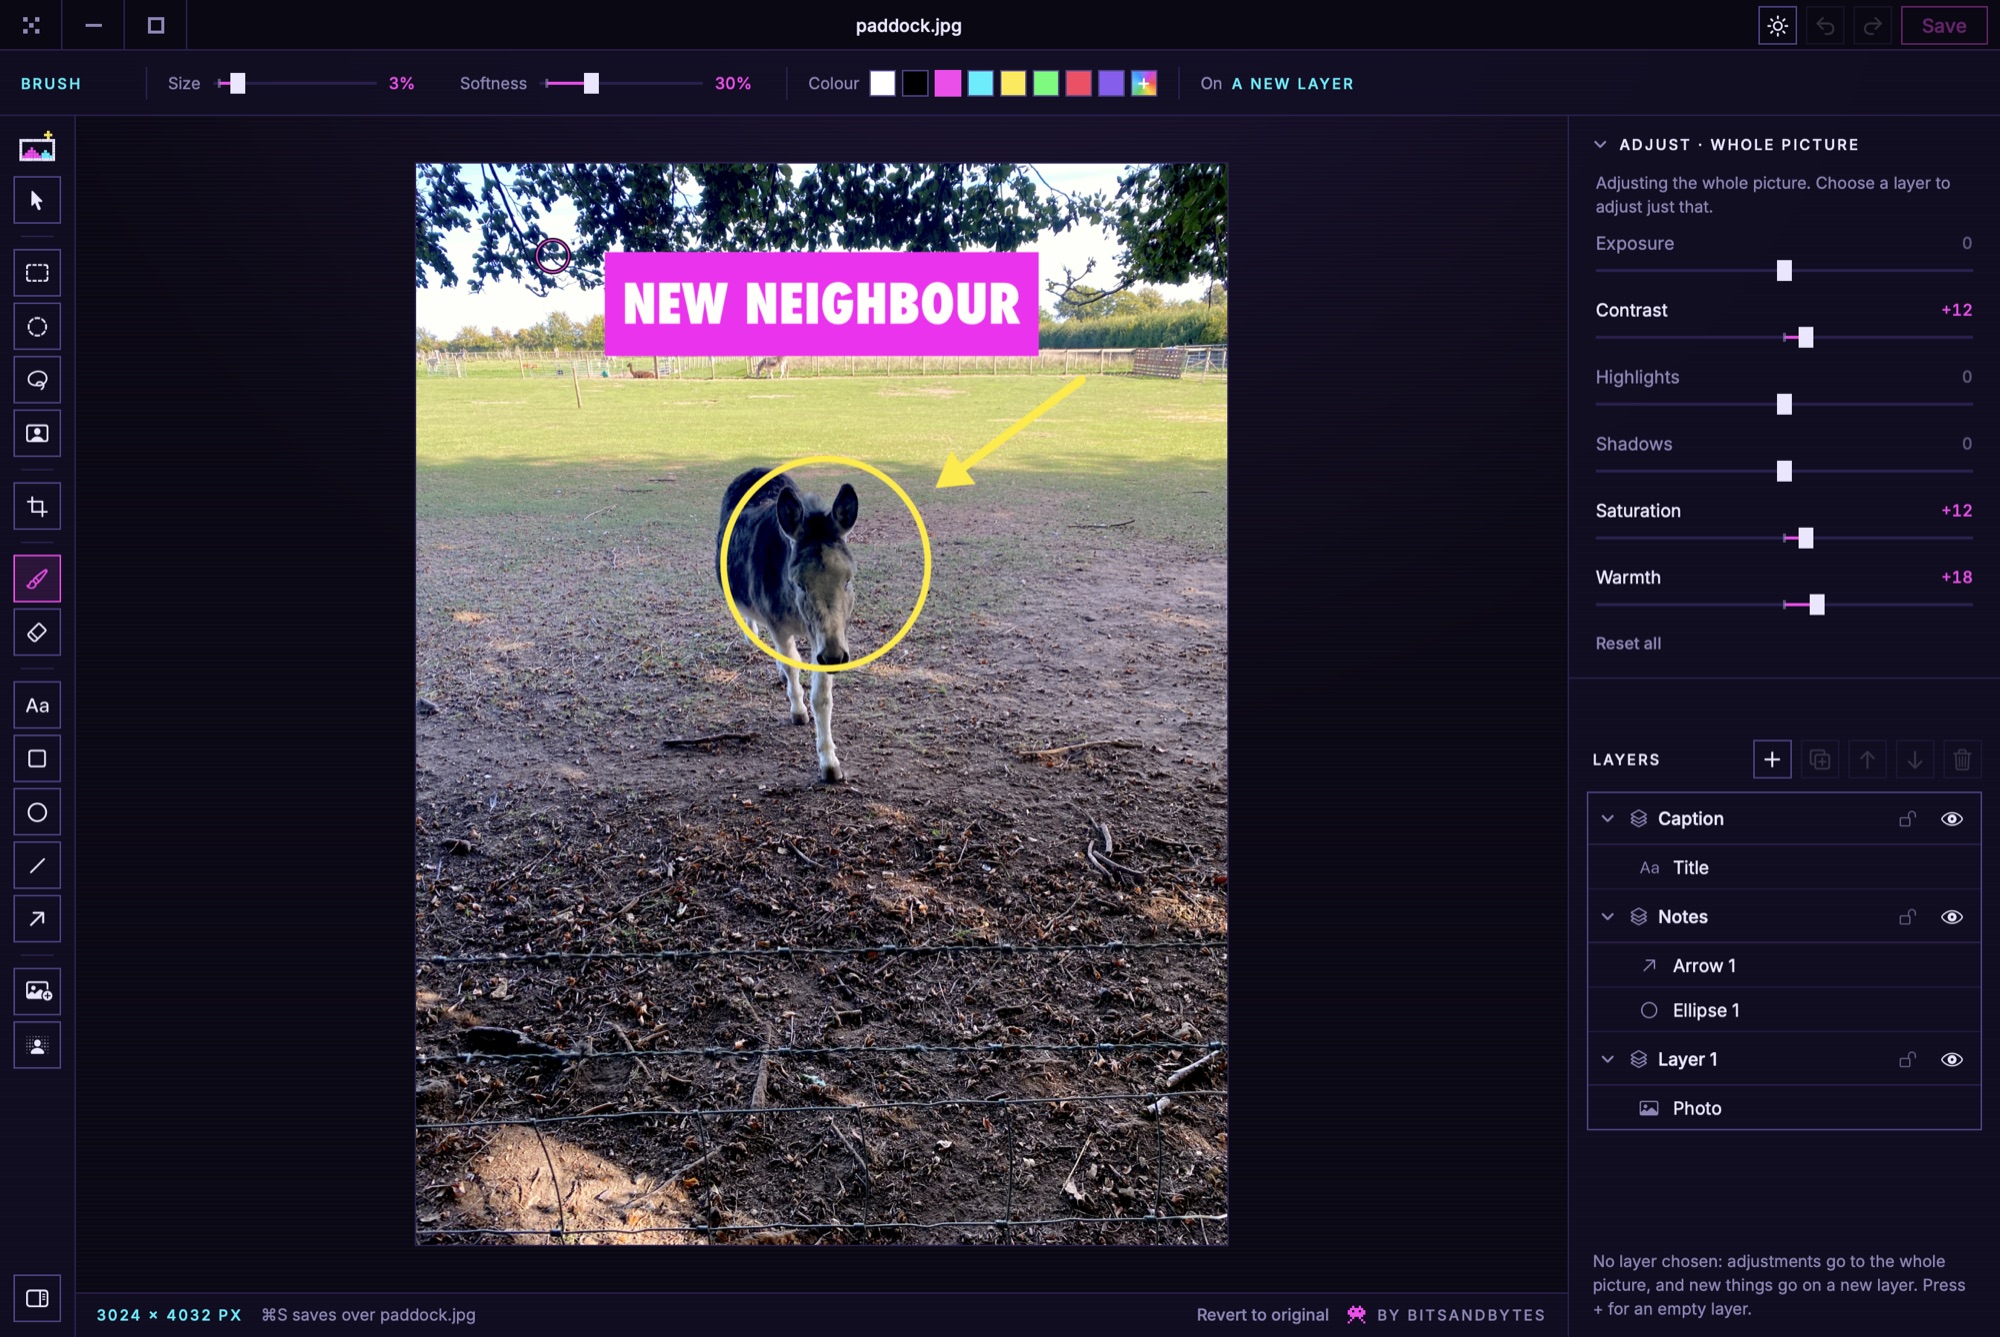The height and width of the screenshot is (1337, 2000).
Task: Hide the Caption layer
Action: (x=1951, y=819)
